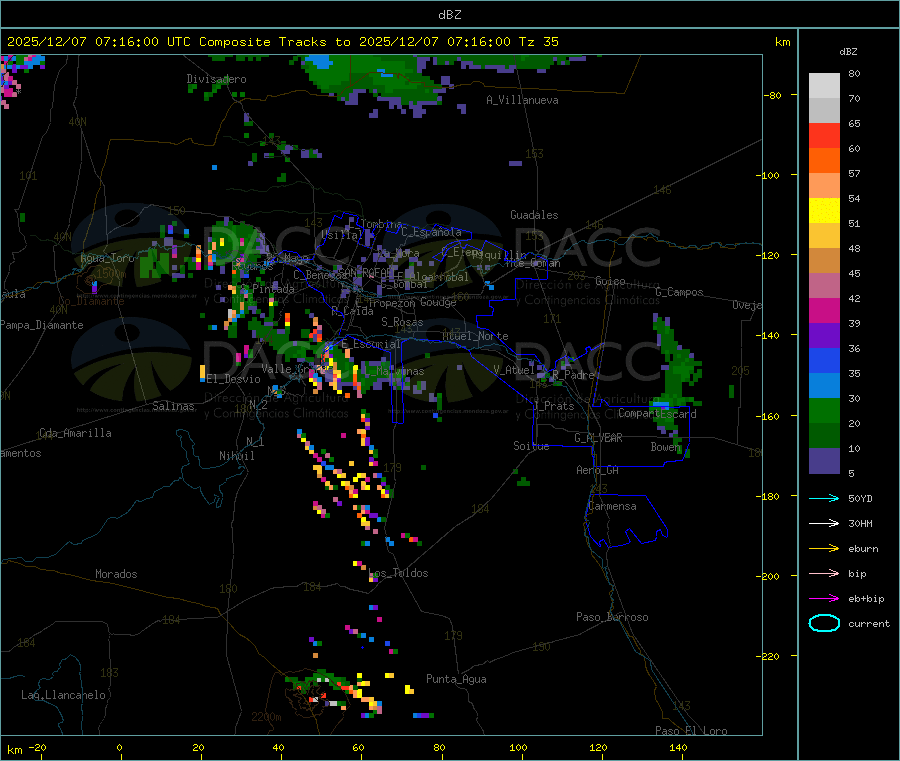Screen dimensions: 900x761
Task: Click the Atuel_Norte location label
Action: pyautogui.click(x=475, y=336)
